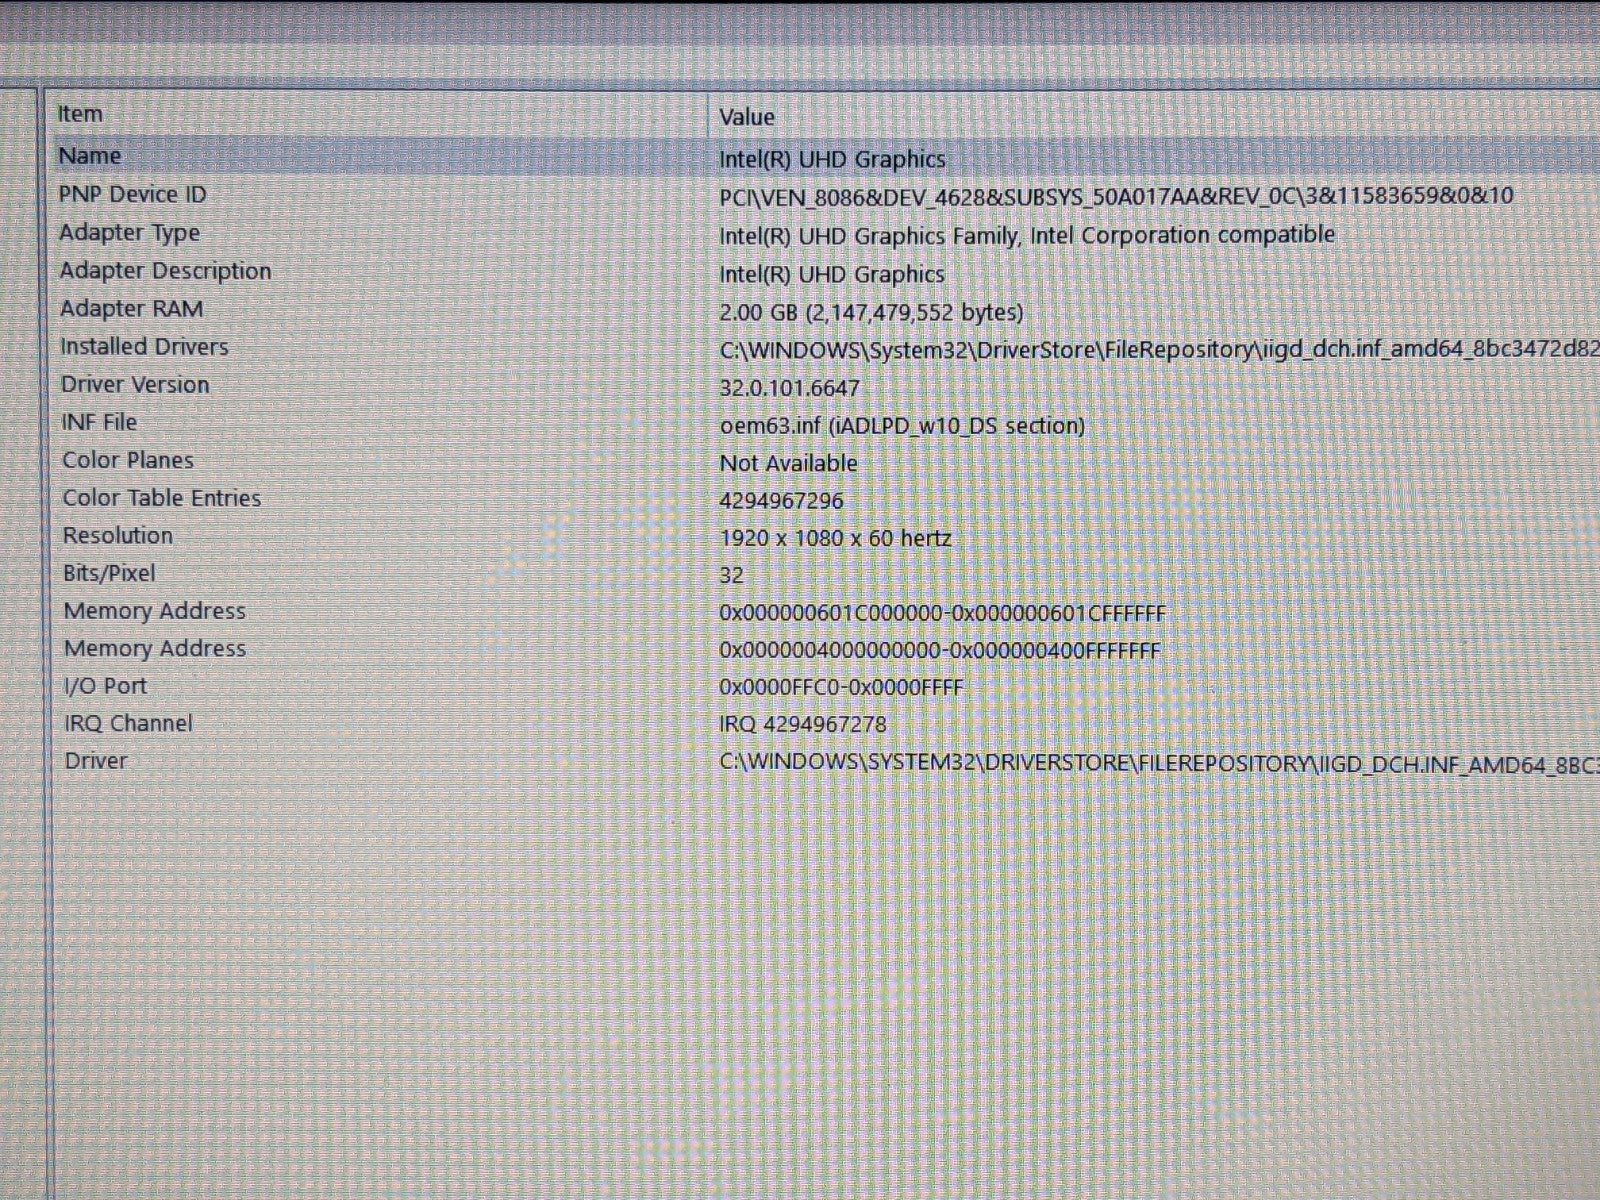This screenshot has width=1600, height=1200.
Task: Select the PNP Device ID row
Action: click(x=132, y=194)
